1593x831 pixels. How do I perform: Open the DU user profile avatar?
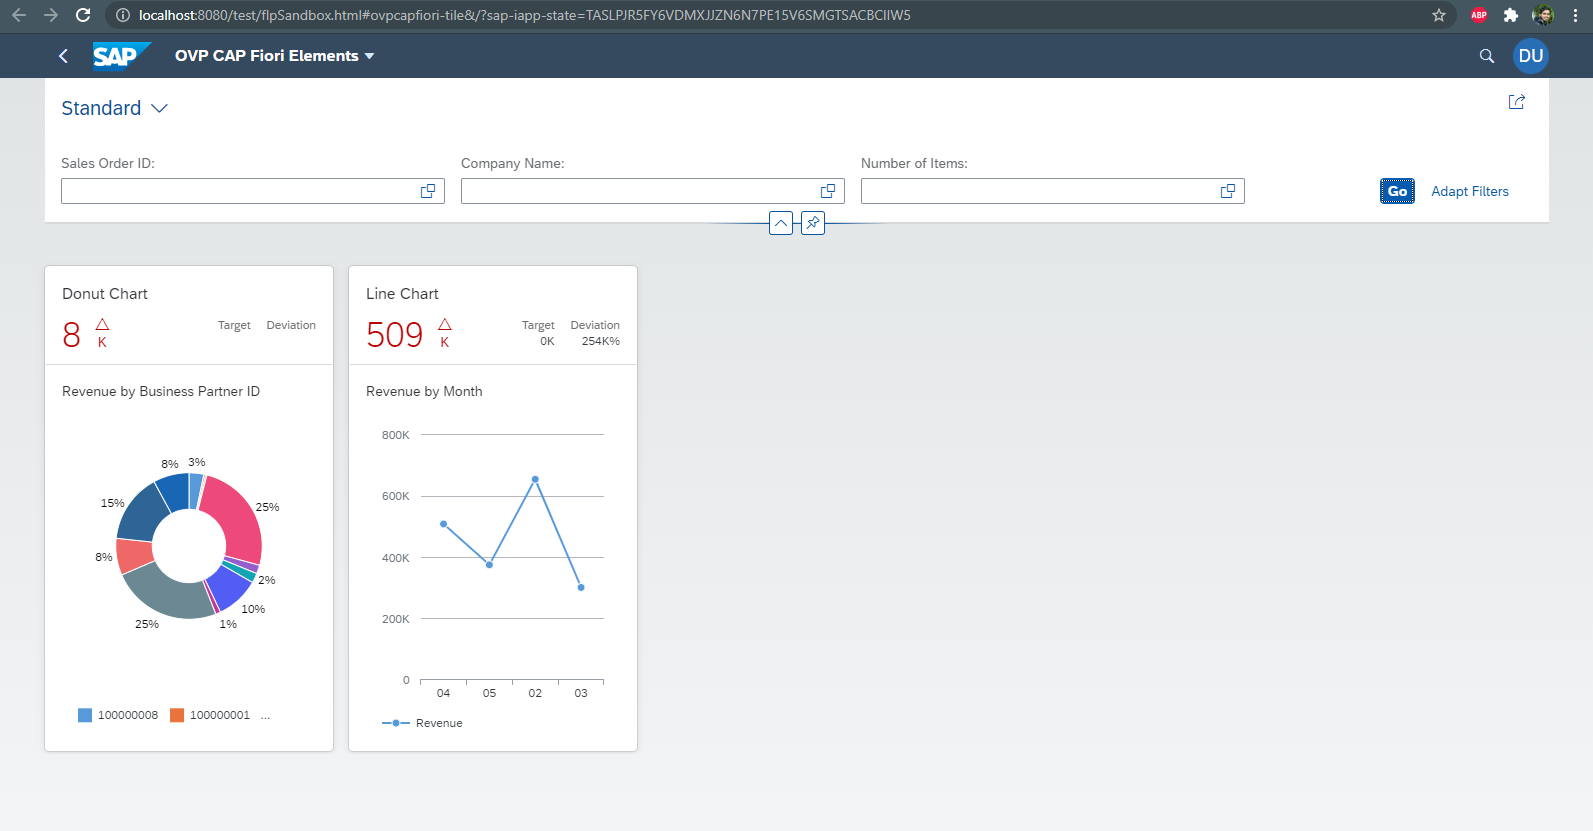1530,56
